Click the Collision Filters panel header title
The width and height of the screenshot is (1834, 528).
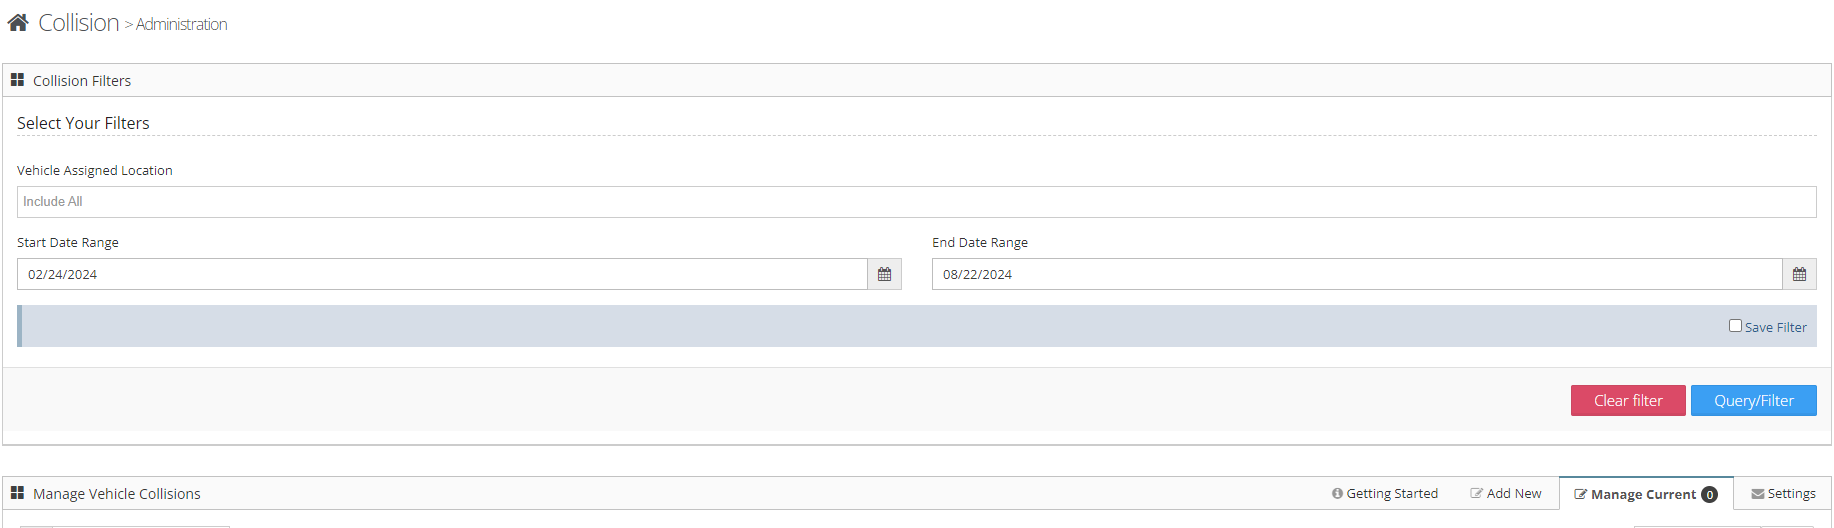click(82, 81)
